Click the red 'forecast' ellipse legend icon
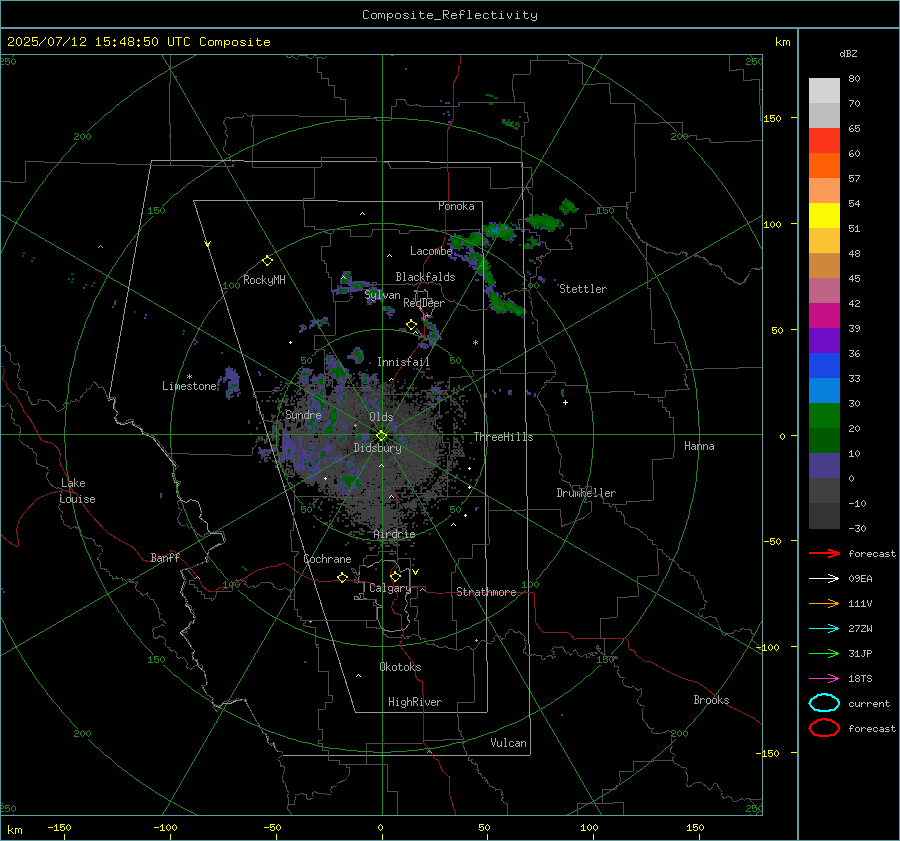Screen dimensions: 900x841 (824, 728)
